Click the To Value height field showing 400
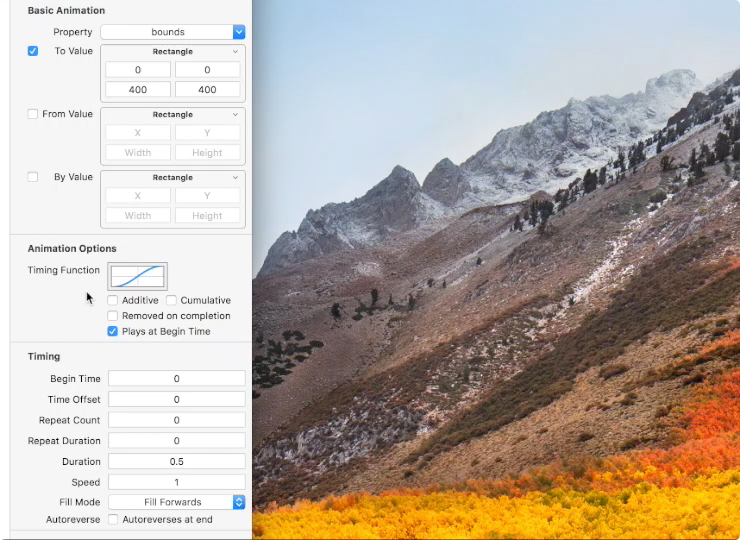The image size is (740, 540). click(x=207, y=90)
